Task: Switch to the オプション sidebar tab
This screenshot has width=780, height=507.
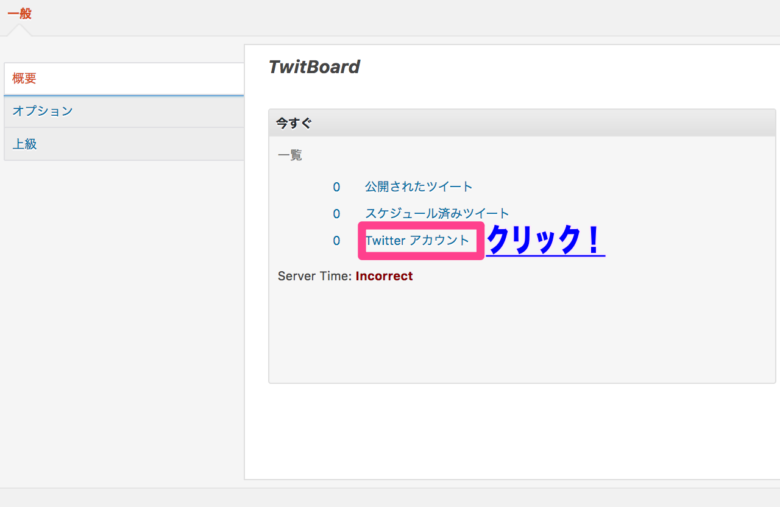Action: [x=124, y=111]
